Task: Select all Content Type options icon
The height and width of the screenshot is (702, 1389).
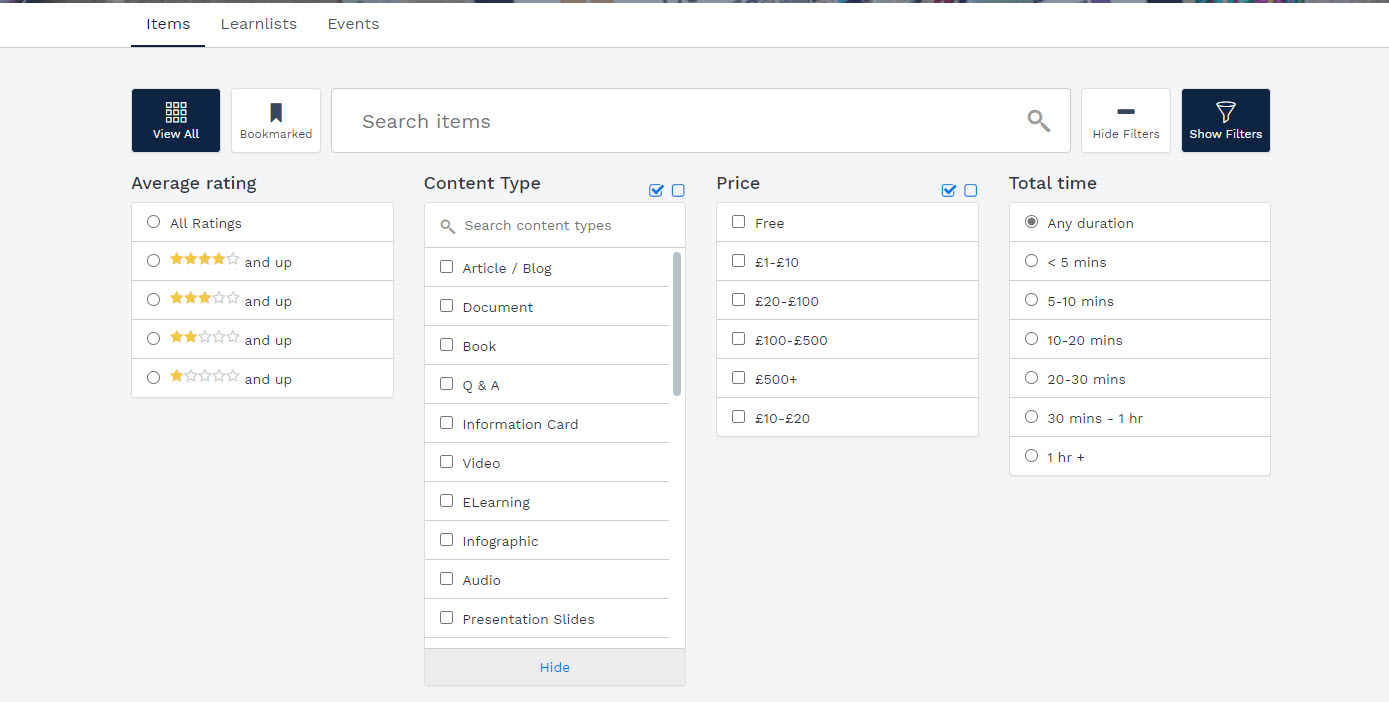Action: click(x=656, y=191)
